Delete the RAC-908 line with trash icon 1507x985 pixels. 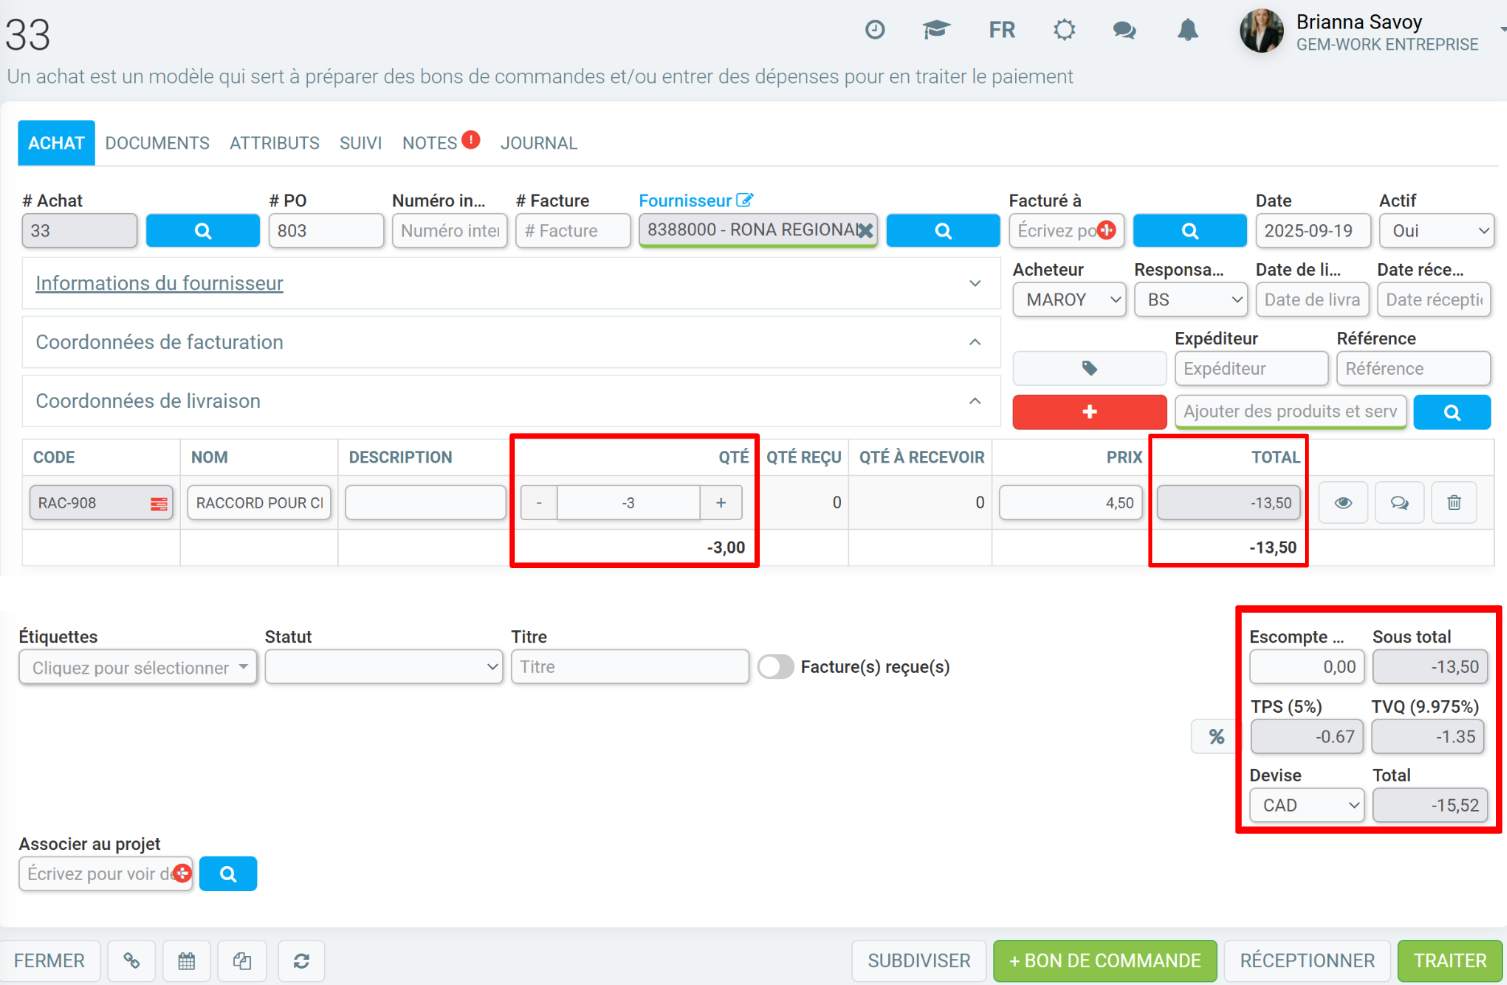[1454, 502]
